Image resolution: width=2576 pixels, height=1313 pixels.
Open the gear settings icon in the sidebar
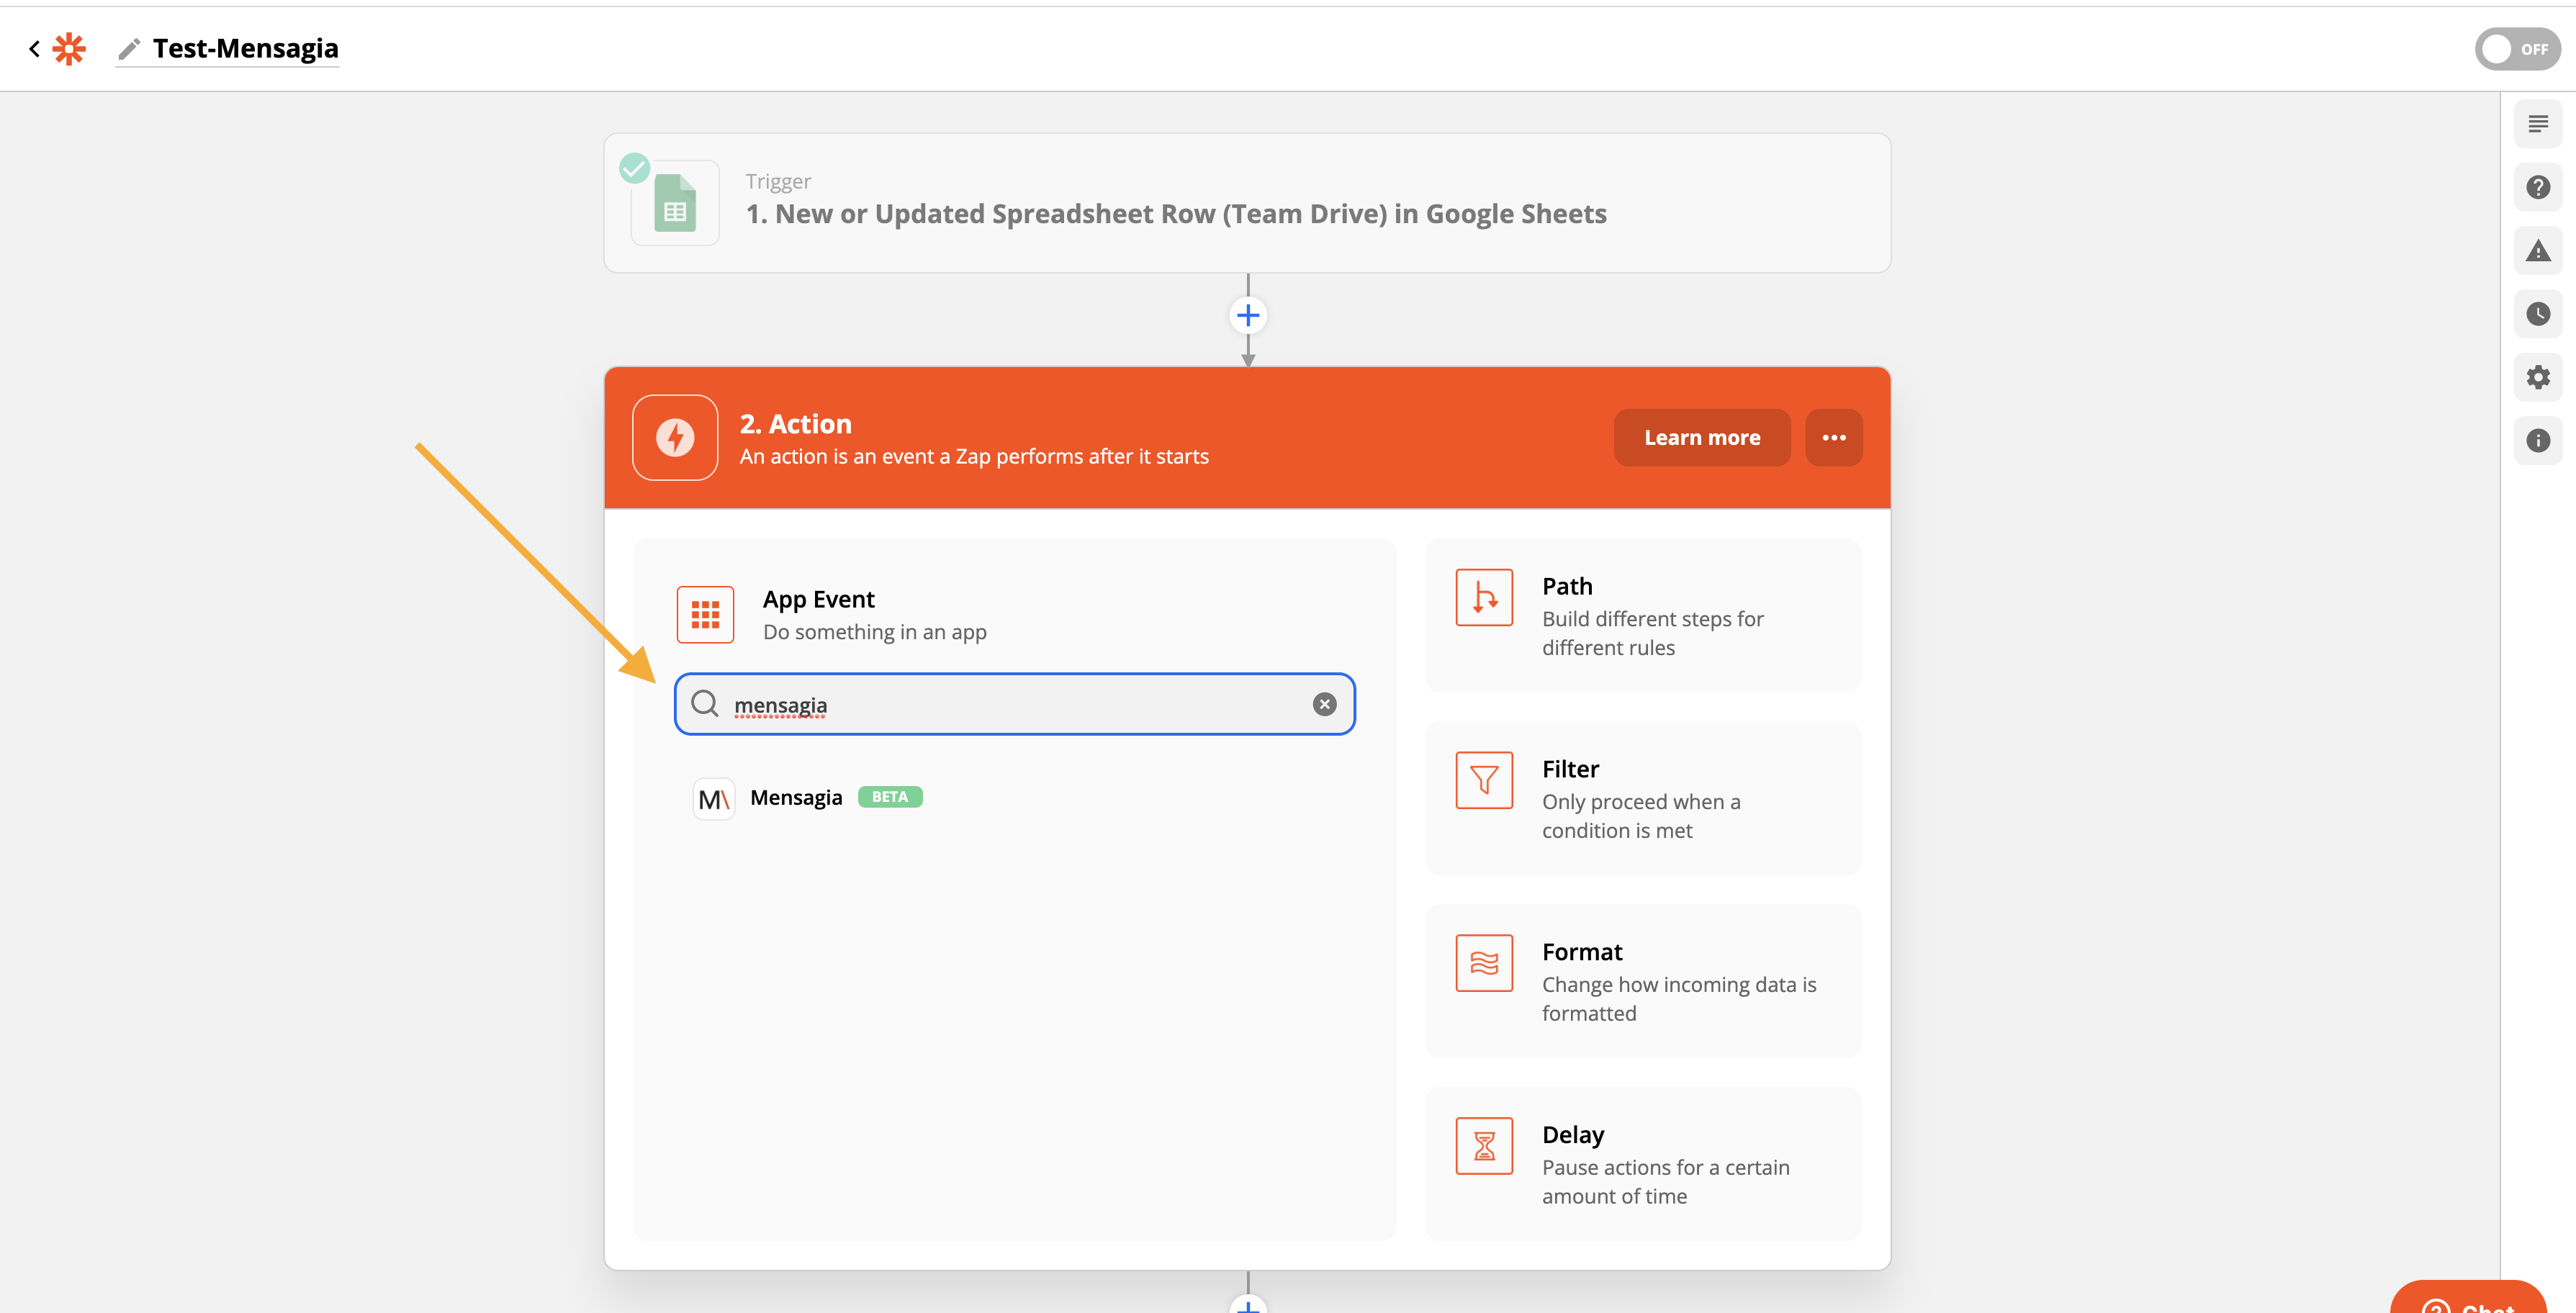tap(2537, 377)
